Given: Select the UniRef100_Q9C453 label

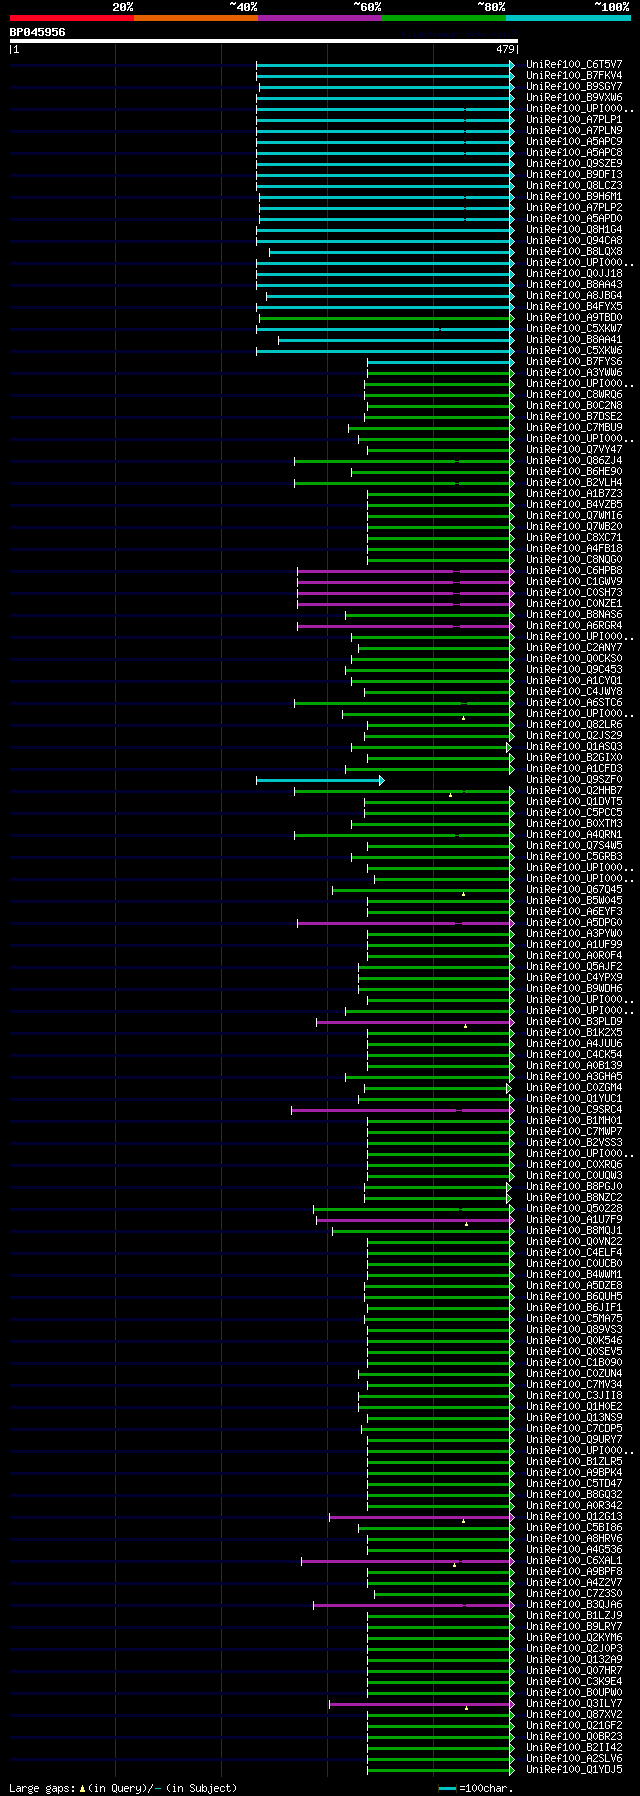Looking at the screenshot, I should 574,670.
